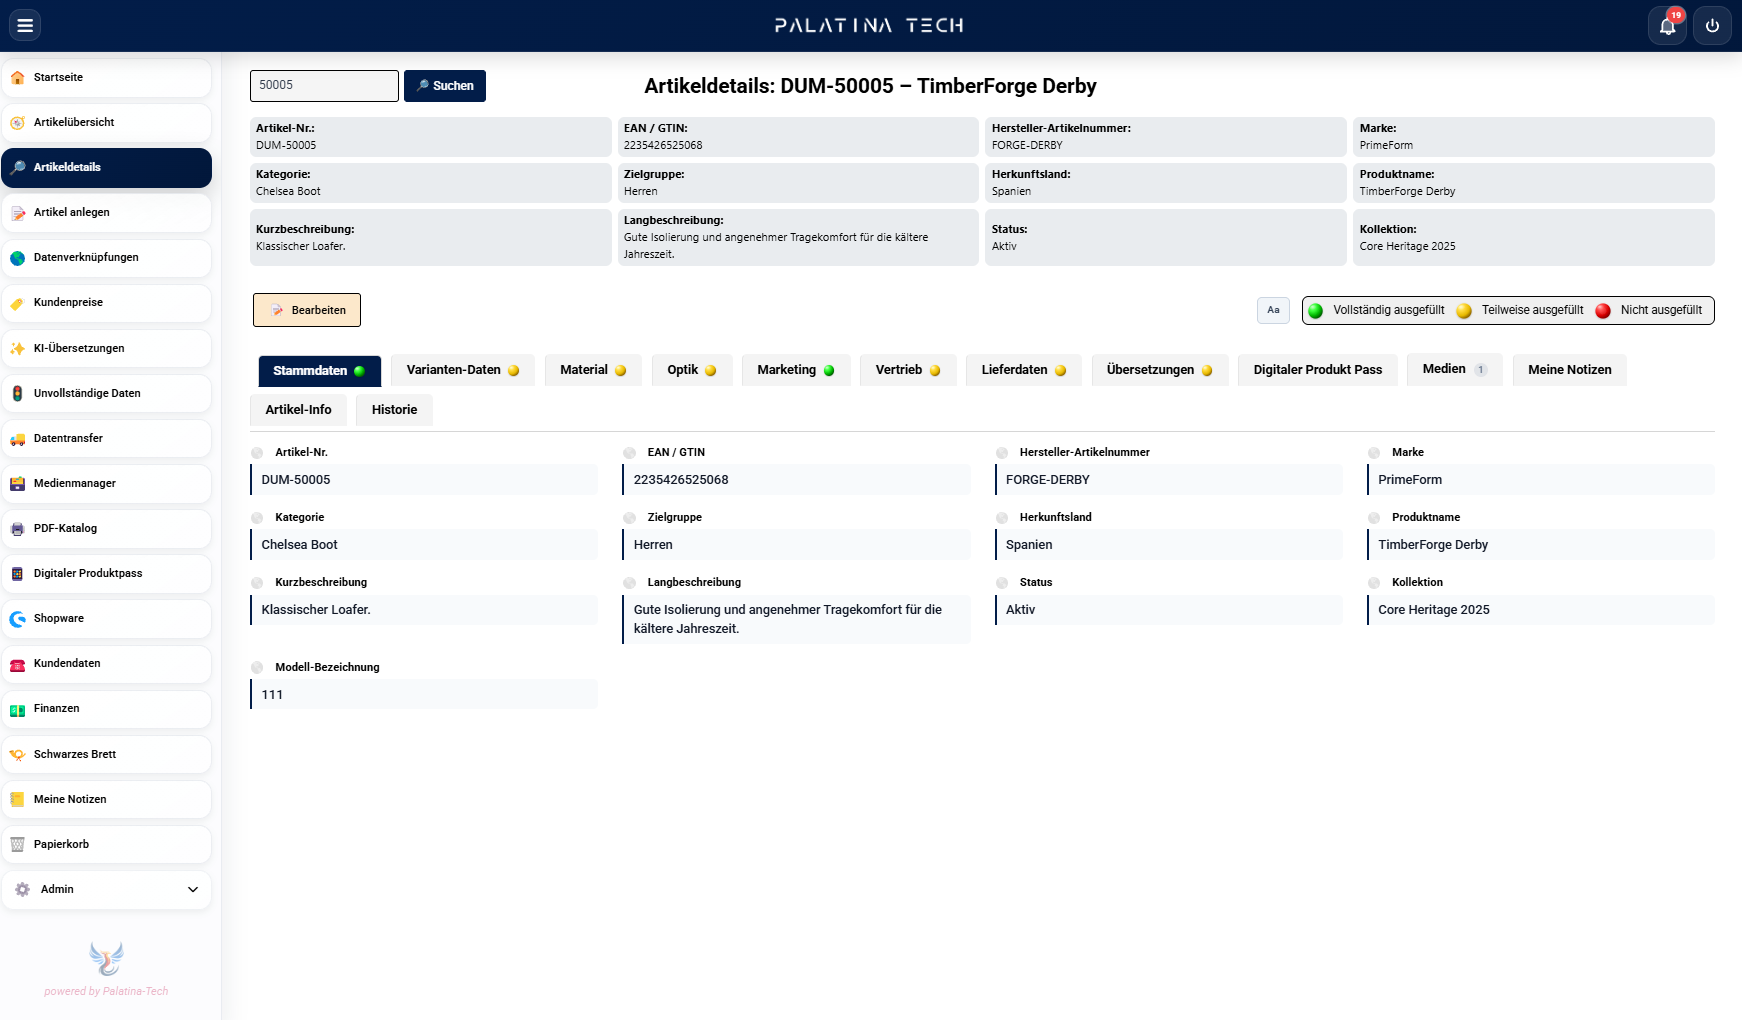Open the Medien tab
Image resolution: width=1742 pixels, height=1020 pixels.
click(1455, 369)
